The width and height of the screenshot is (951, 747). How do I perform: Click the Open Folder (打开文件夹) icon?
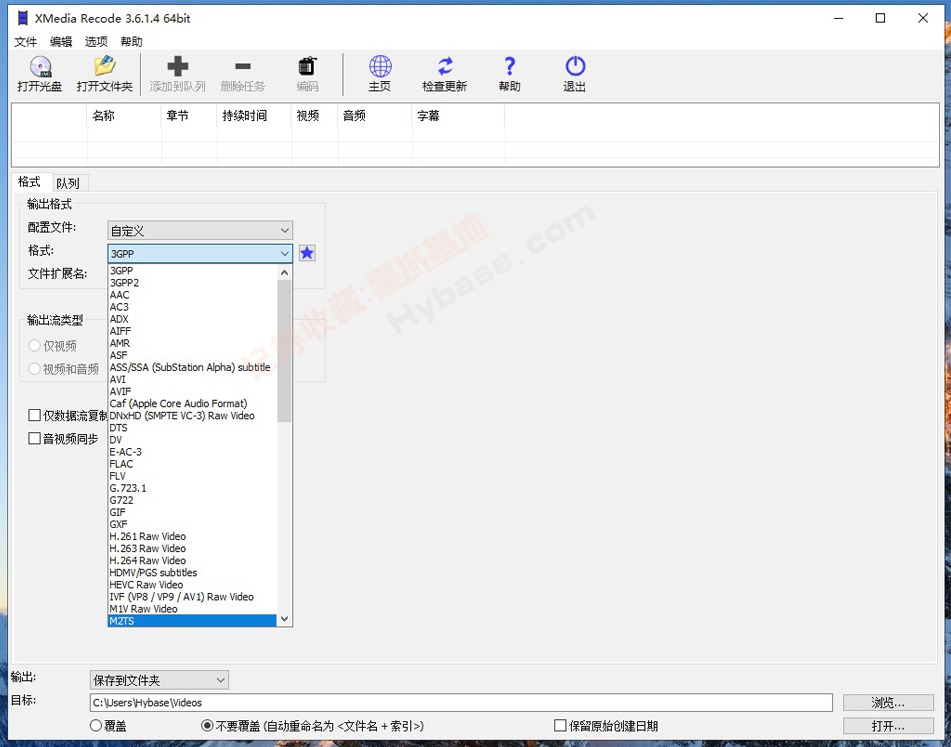[104, 66]
